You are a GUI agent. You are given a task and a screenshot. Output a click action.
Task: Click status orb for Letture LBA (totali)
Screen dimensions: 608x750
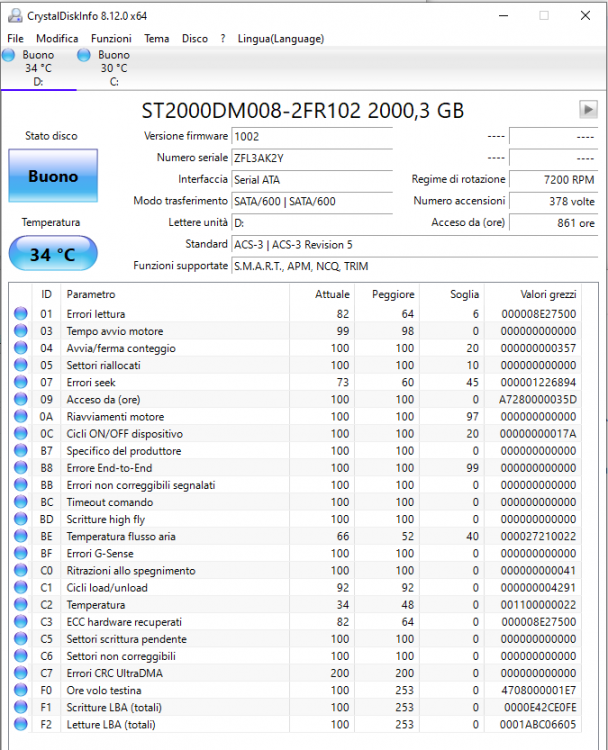click(x=21, y=724)
